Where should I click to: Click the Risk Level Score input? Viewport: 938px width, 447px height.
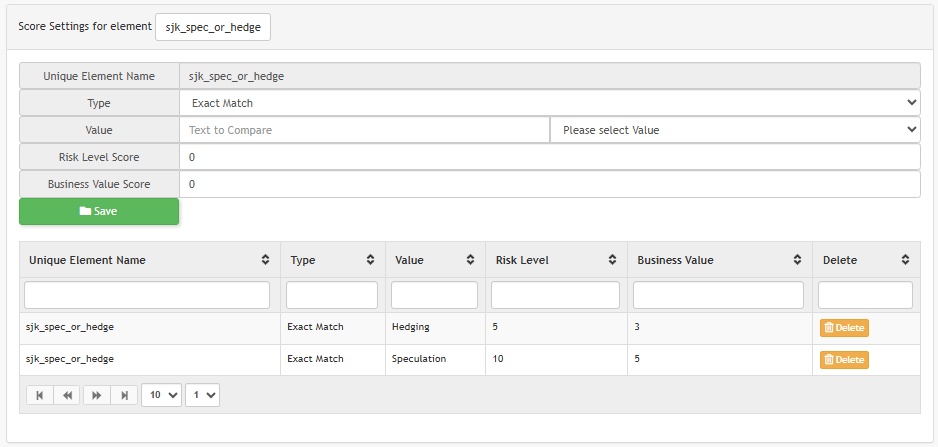549,157
